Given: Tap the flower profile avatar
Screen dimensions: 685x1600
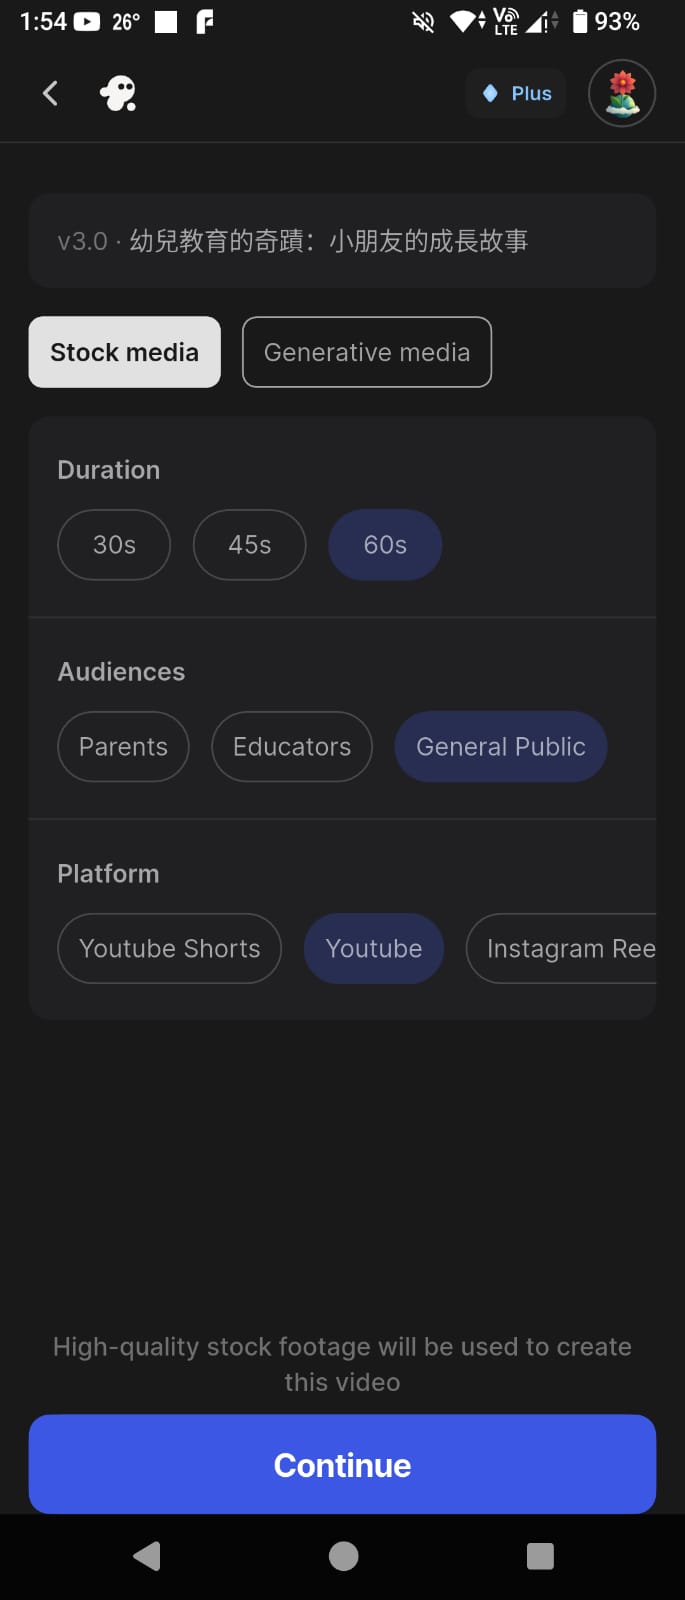Looking at the screenshot, I should coord(622,94).
